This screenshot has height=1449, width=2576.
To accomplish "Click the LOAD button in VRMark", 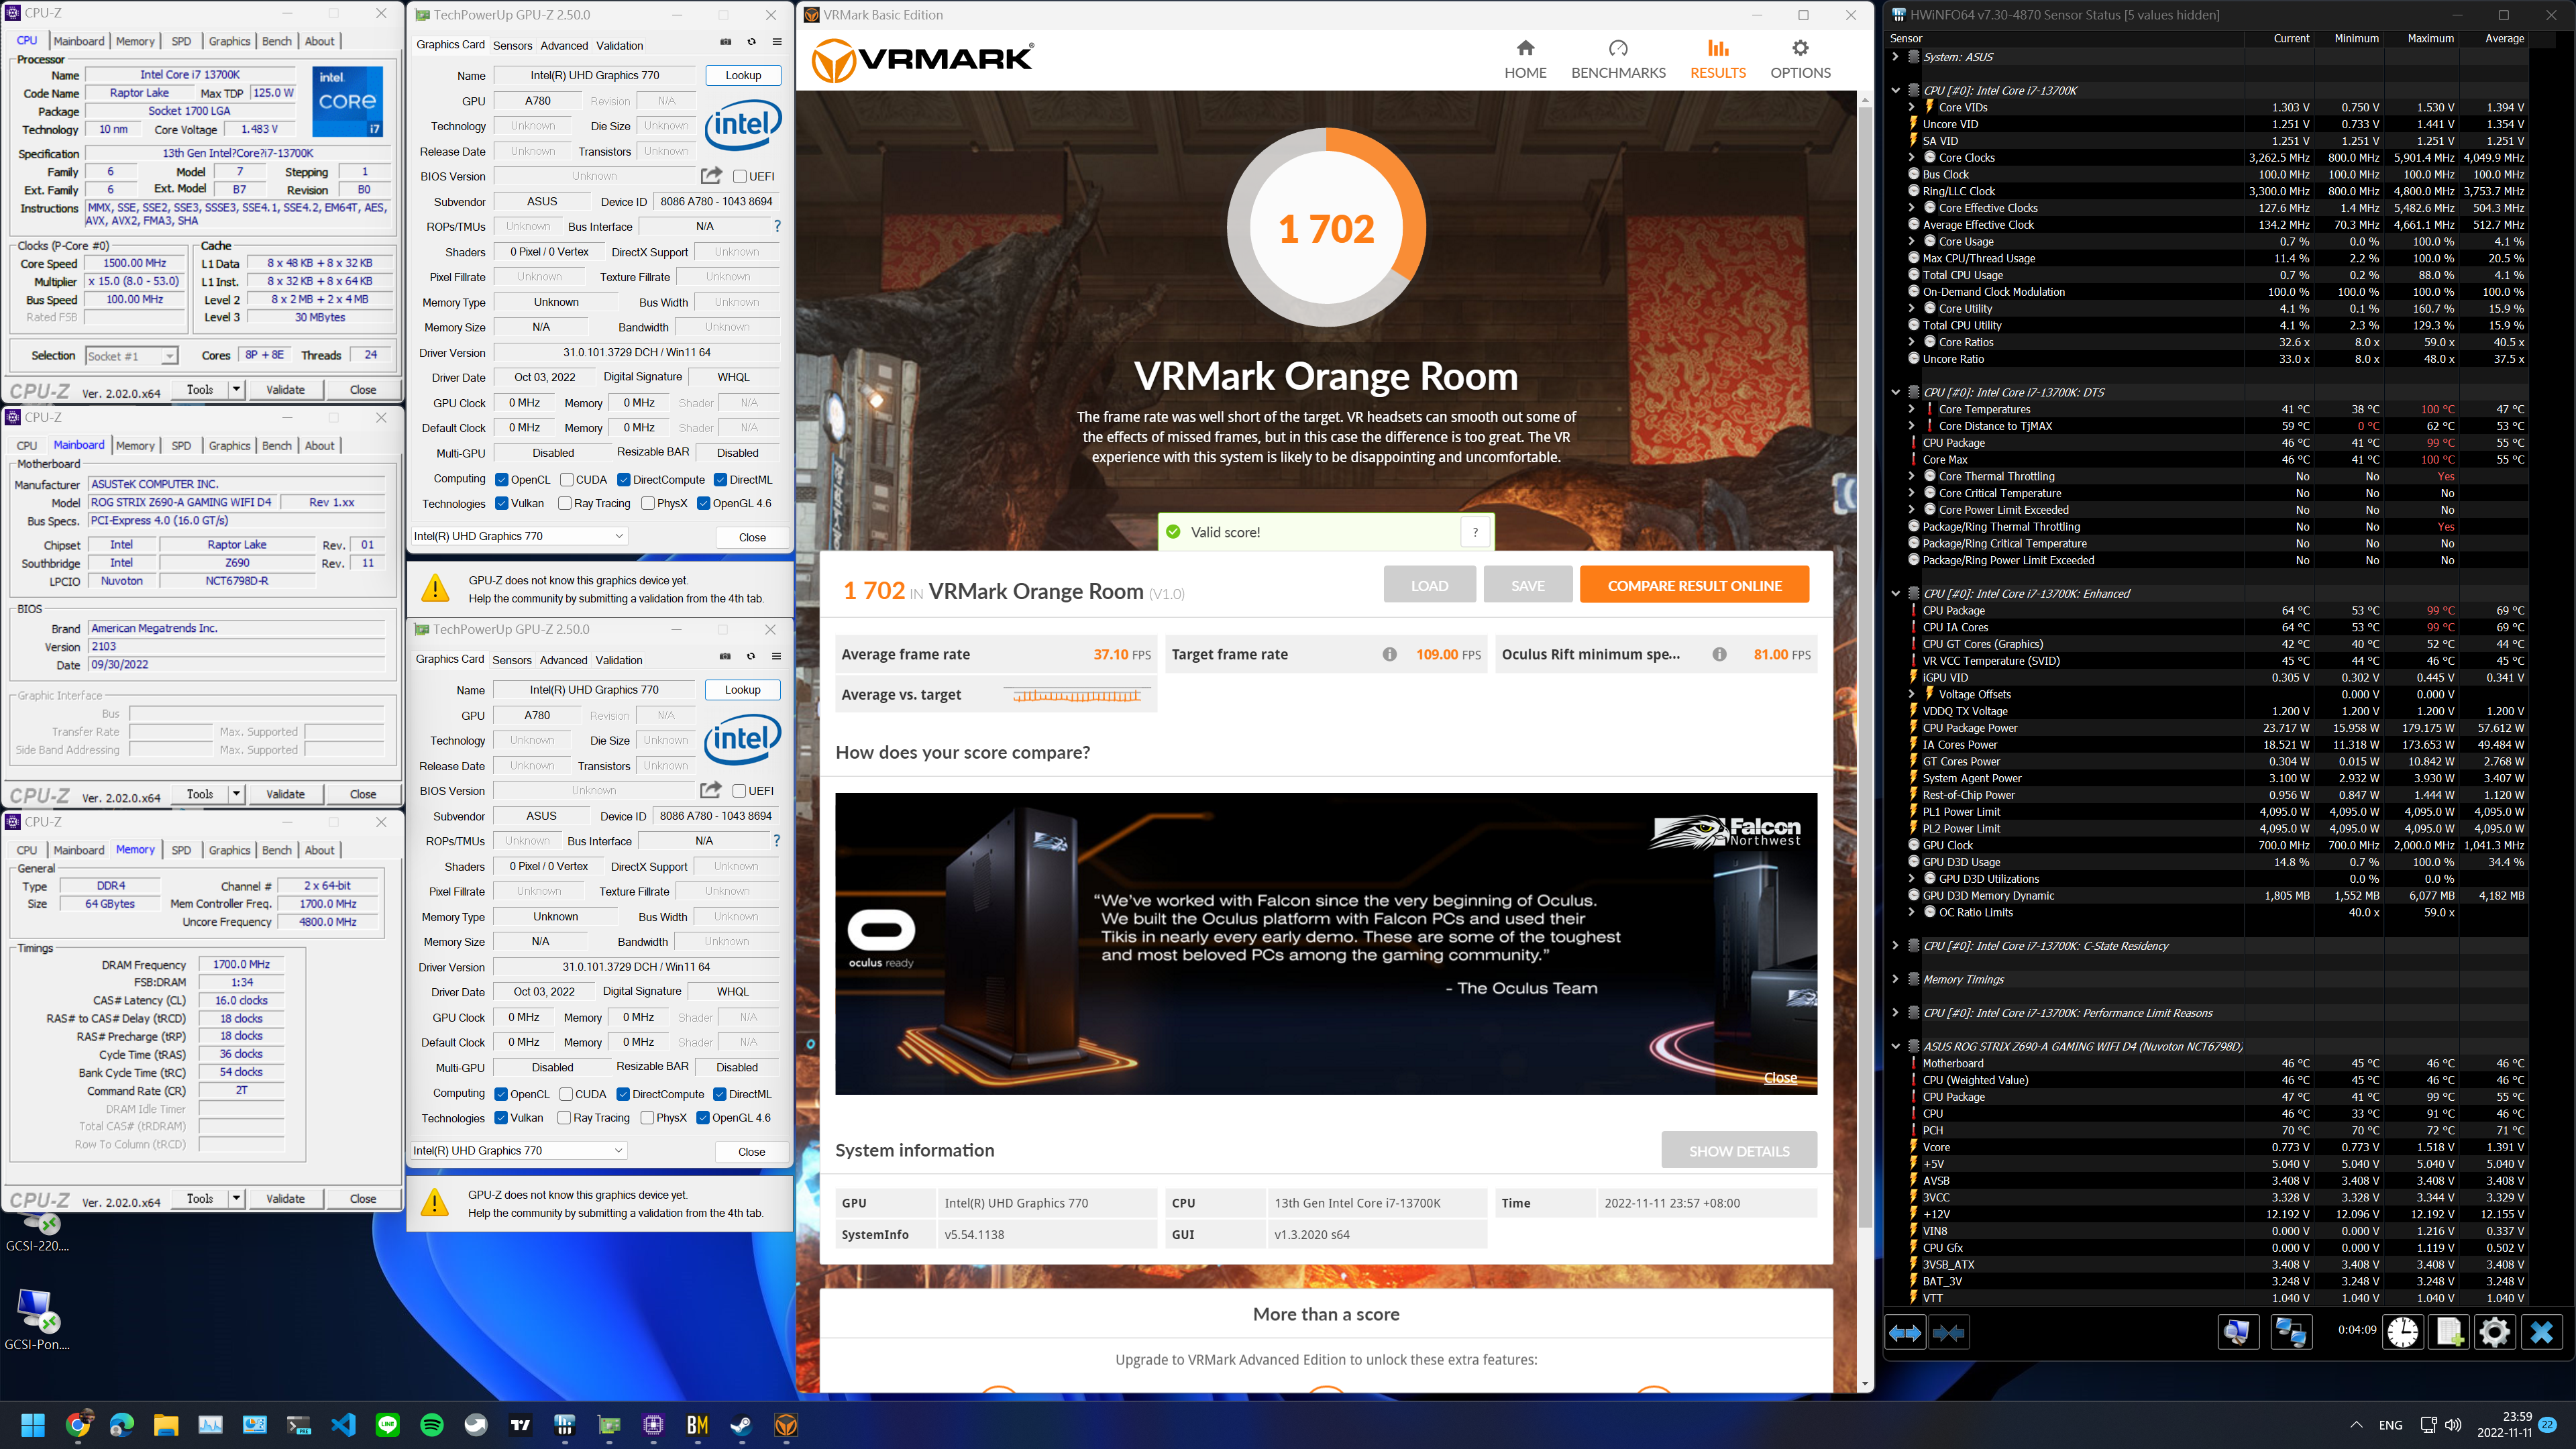I will click(1429, 585).
